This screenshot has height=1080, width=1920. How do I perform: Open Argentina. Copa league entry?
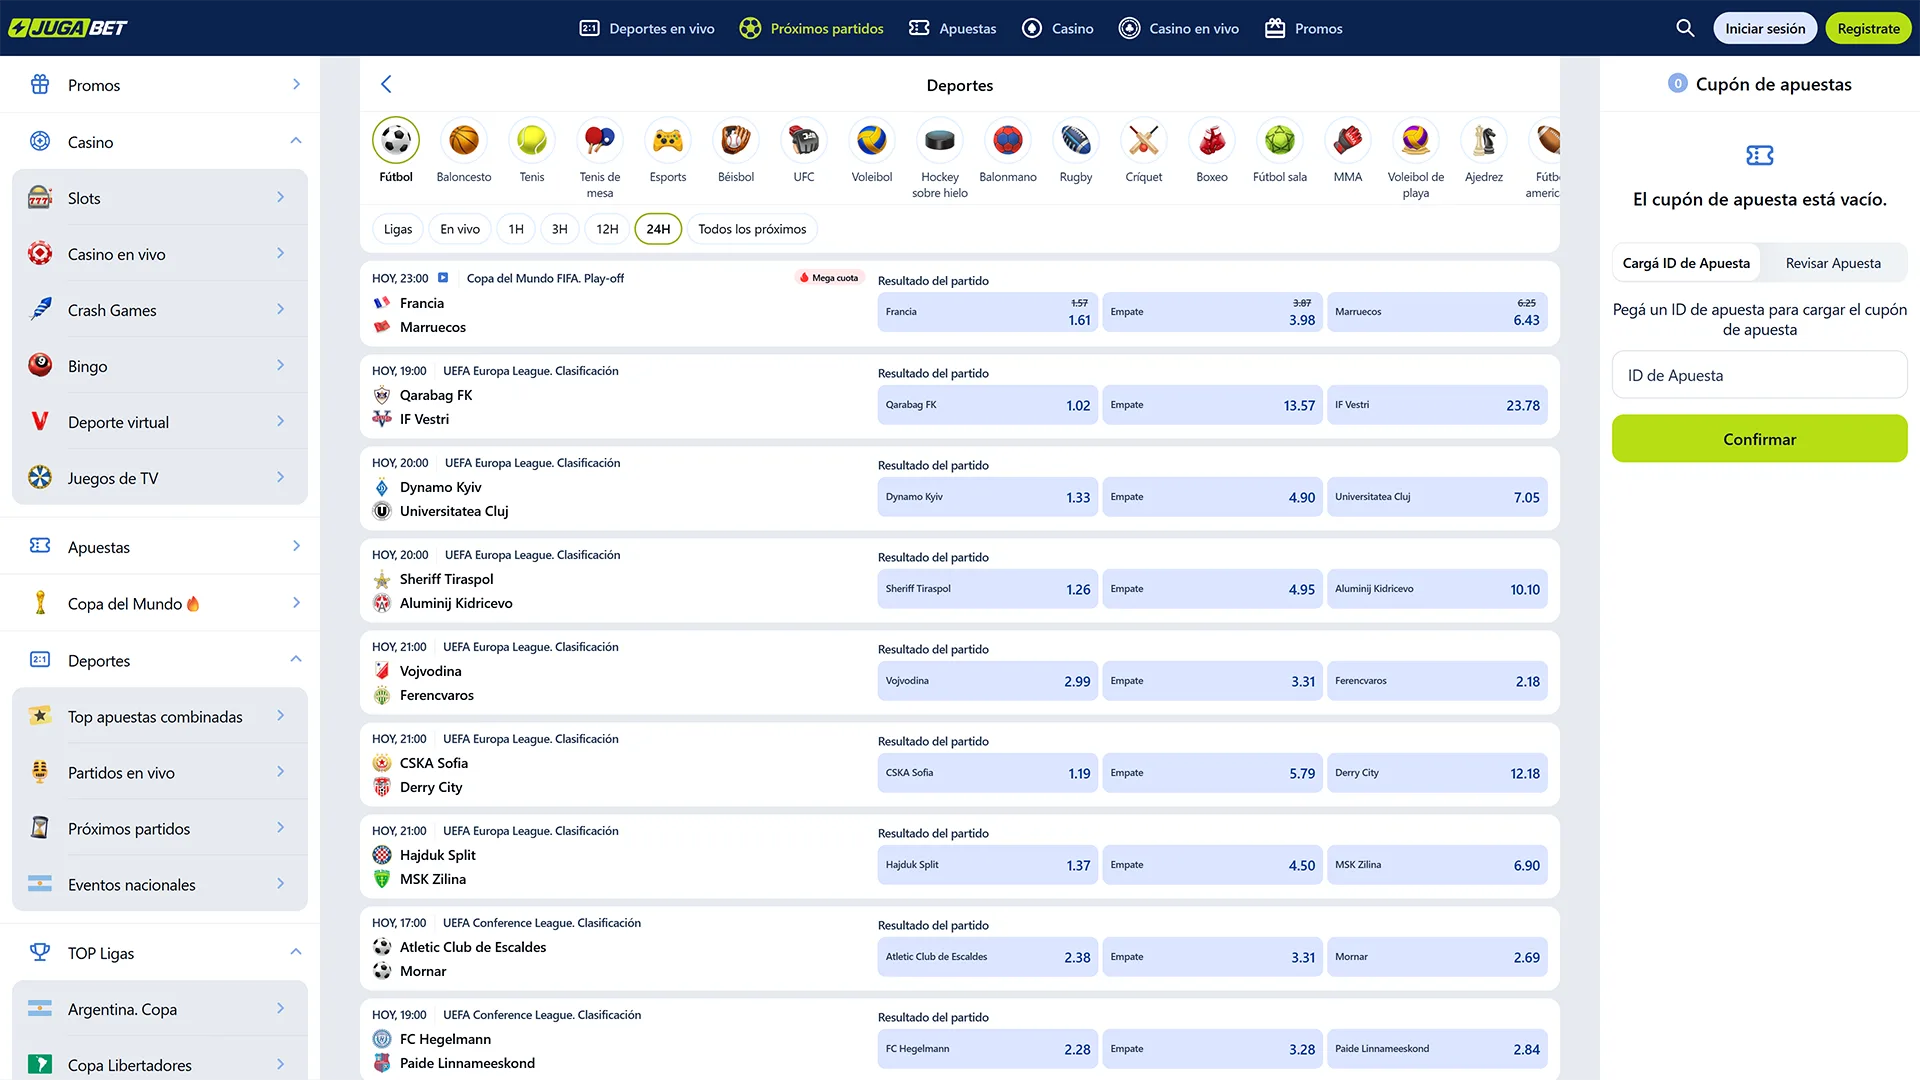160,1009
